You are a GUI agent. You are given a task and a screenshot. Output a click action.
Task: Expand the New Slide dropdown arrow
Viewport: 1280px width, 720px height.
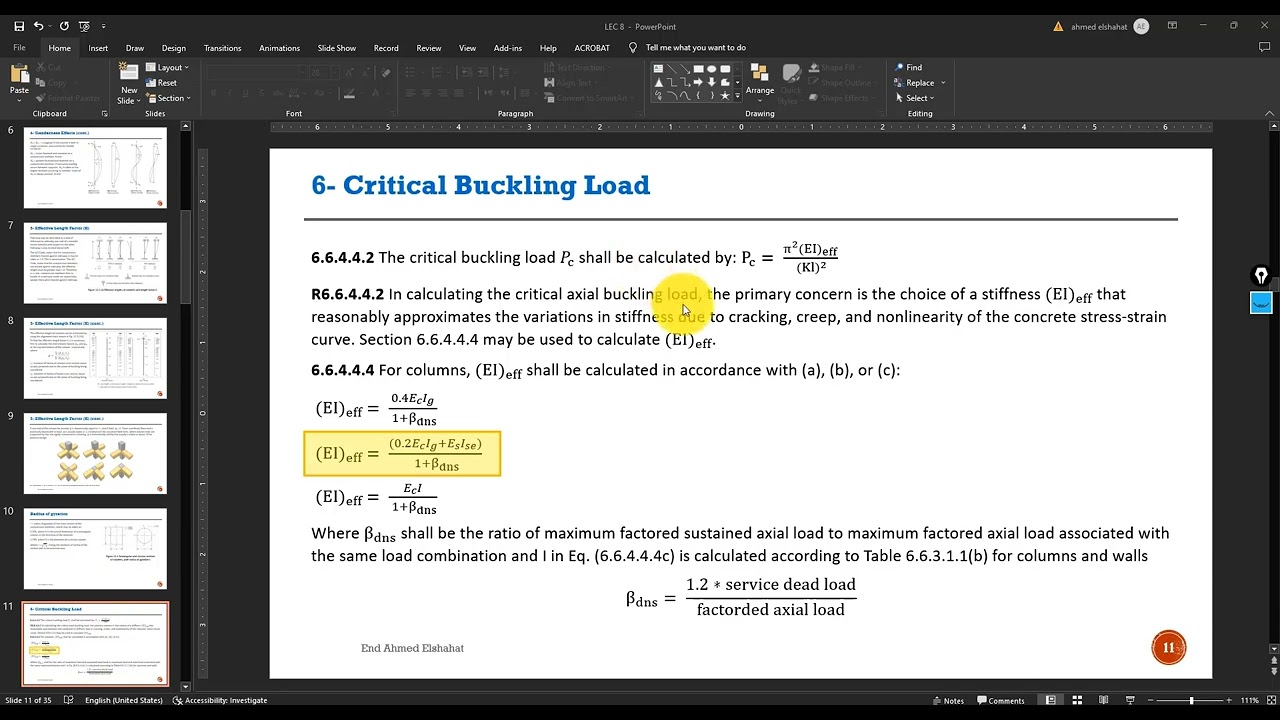point(137,101)
